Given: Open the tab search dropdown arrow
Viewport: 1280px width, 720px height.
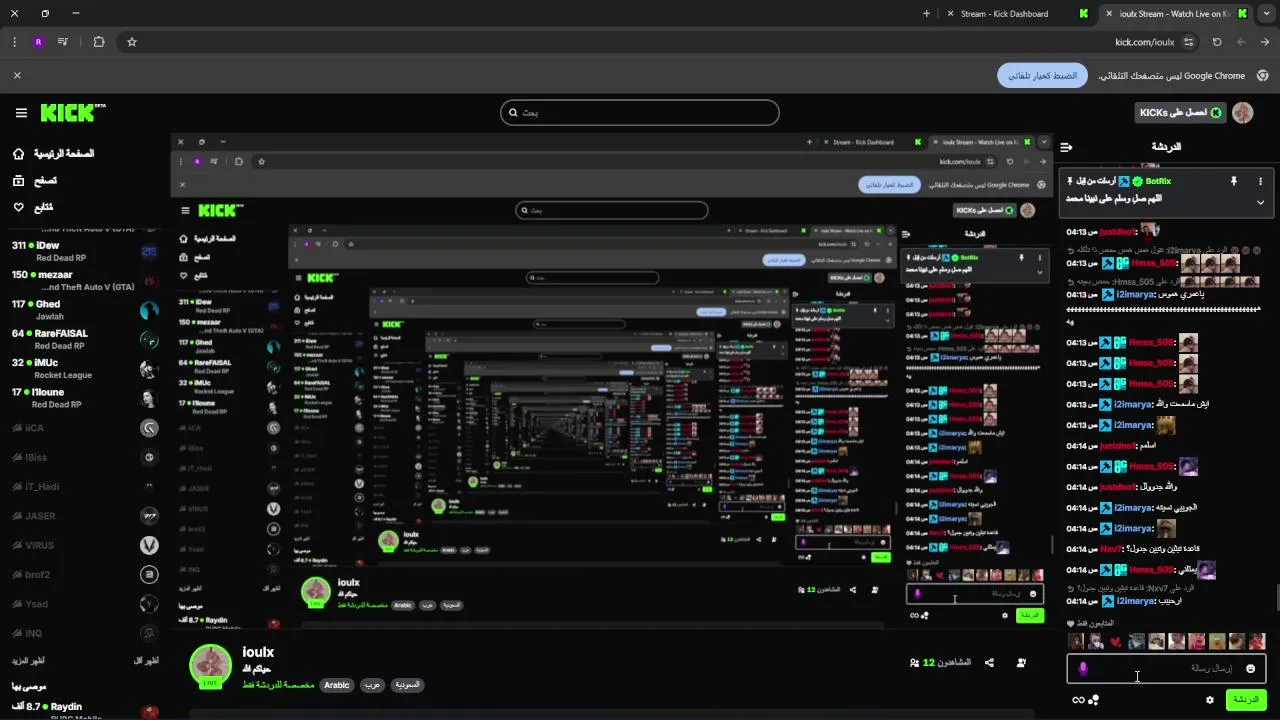Looking at the screenshot, I should pyautogui.click(x=1265, y=14).
